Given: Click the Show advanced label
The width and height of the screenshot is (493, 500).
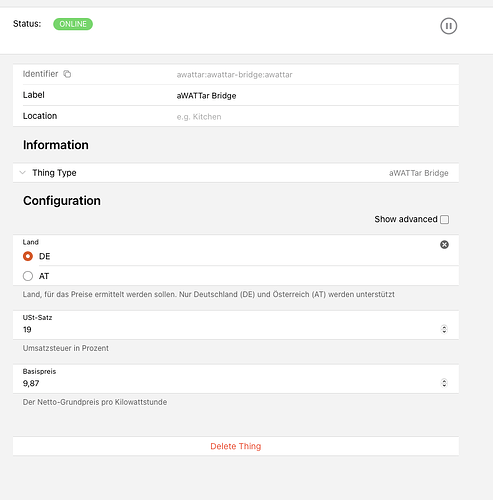Looking at the screenshot, I should pos(406,219).
